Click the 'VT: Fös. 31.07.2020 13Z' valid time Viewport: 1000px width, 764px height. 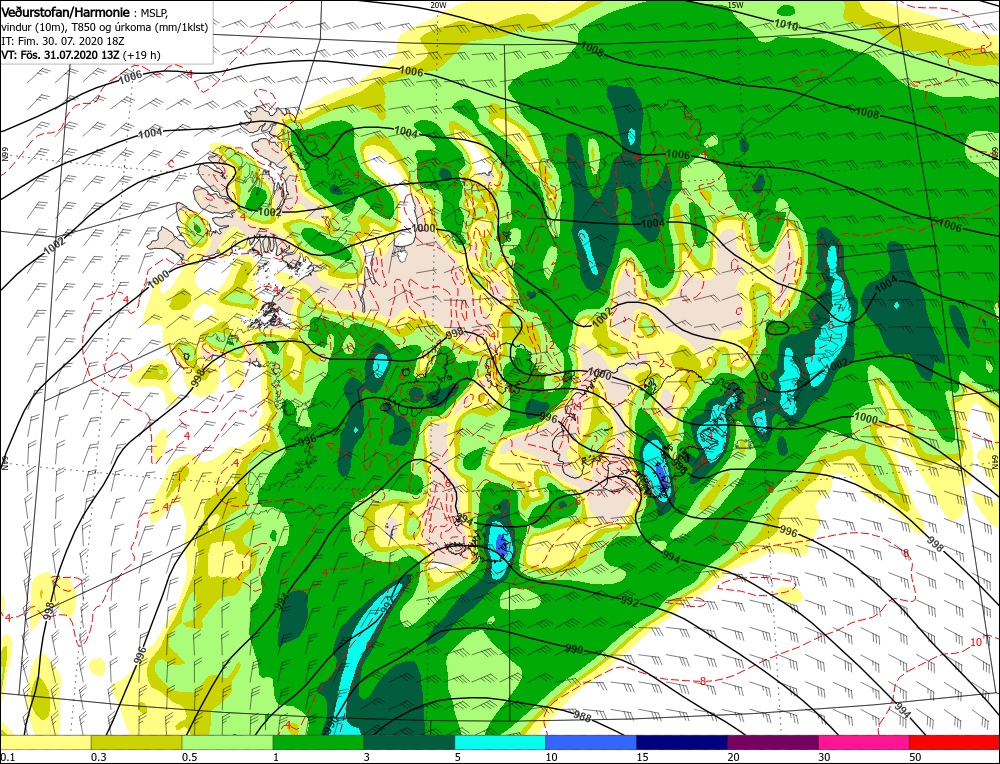(x=61, y=55)
